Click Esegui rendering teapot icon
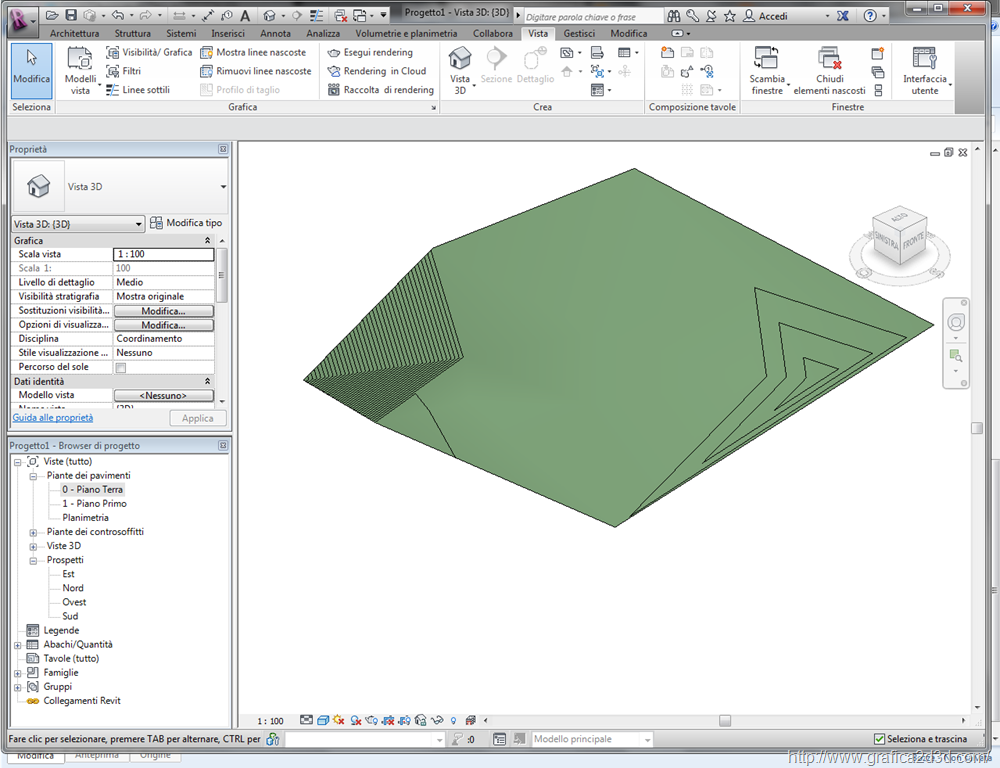This screenshot has width=1000, height=768. pos(334,53)
